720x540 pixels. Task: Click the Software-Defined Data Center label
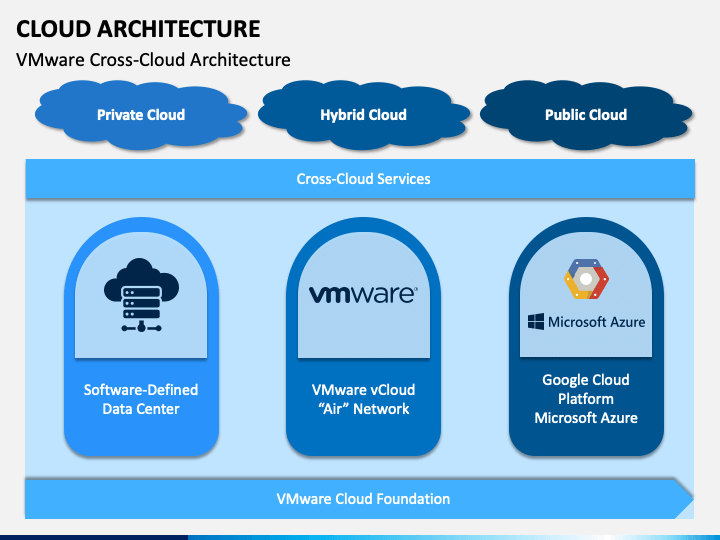coord(141,399)
